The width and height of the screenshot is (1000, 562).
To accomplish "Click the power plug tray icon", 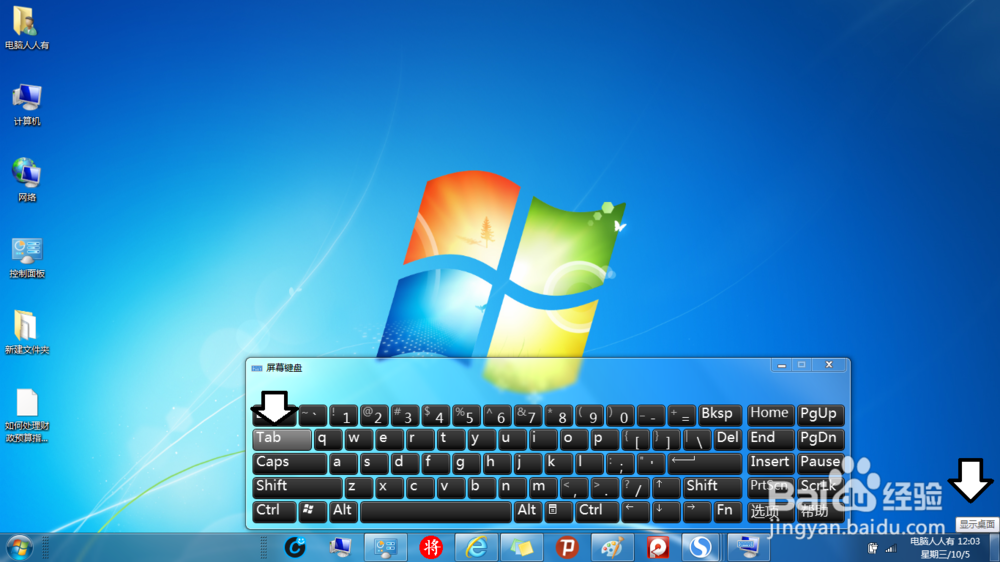I will pos(872,548).
